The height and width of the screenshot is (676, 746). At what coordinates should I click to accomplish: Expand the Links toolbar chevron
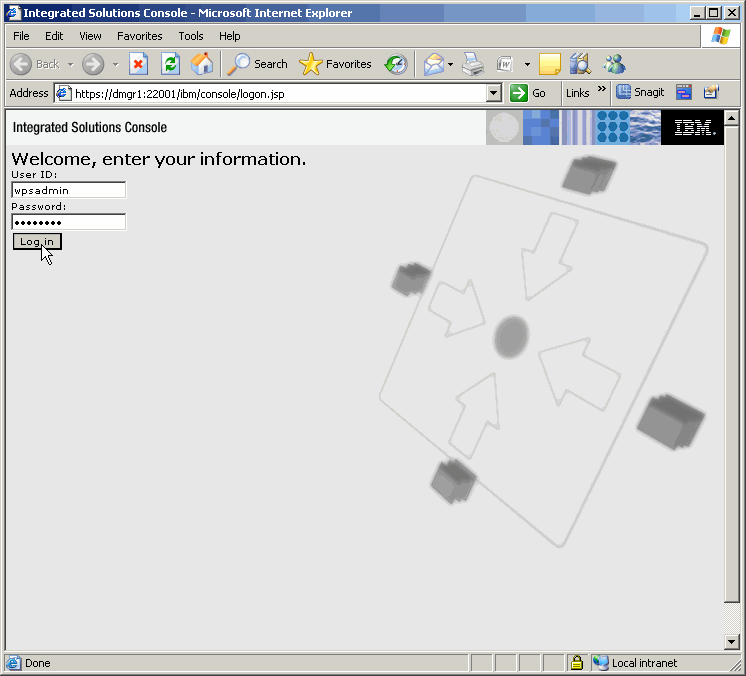click(602, 90)
